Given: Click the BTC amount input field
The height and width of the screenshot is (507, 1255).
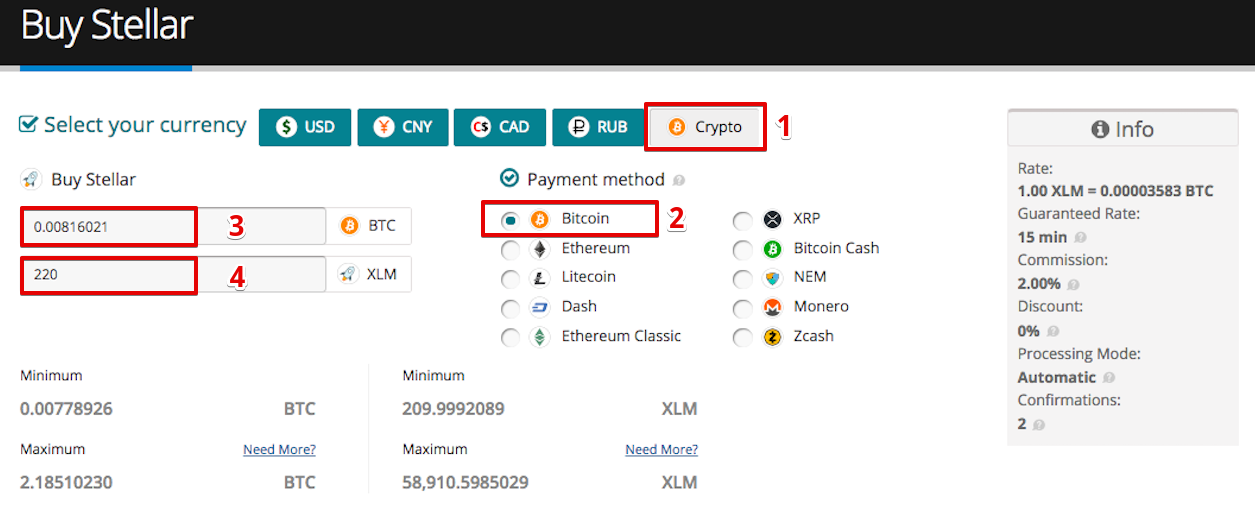Looking at the screenshot, I should pos(173,226).
